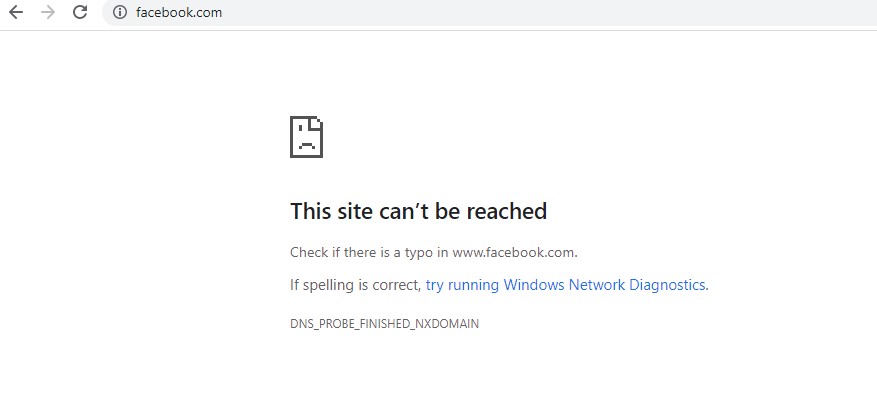Click the word "Diagnostics" in the link
The height and width of the screenshot is (415, 877).
point(667,285)
